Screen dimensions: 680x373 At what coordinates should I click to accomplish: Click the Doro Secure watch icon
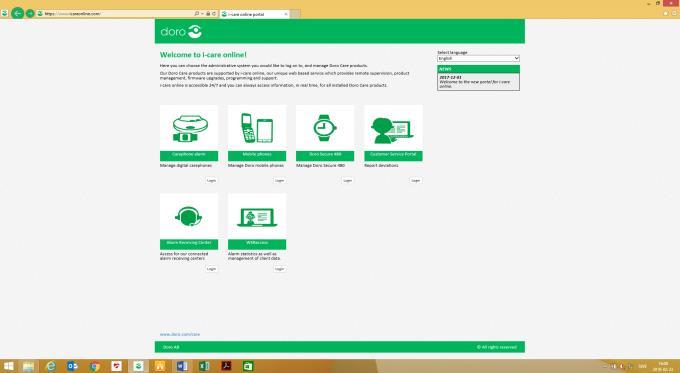coord(325,128)
